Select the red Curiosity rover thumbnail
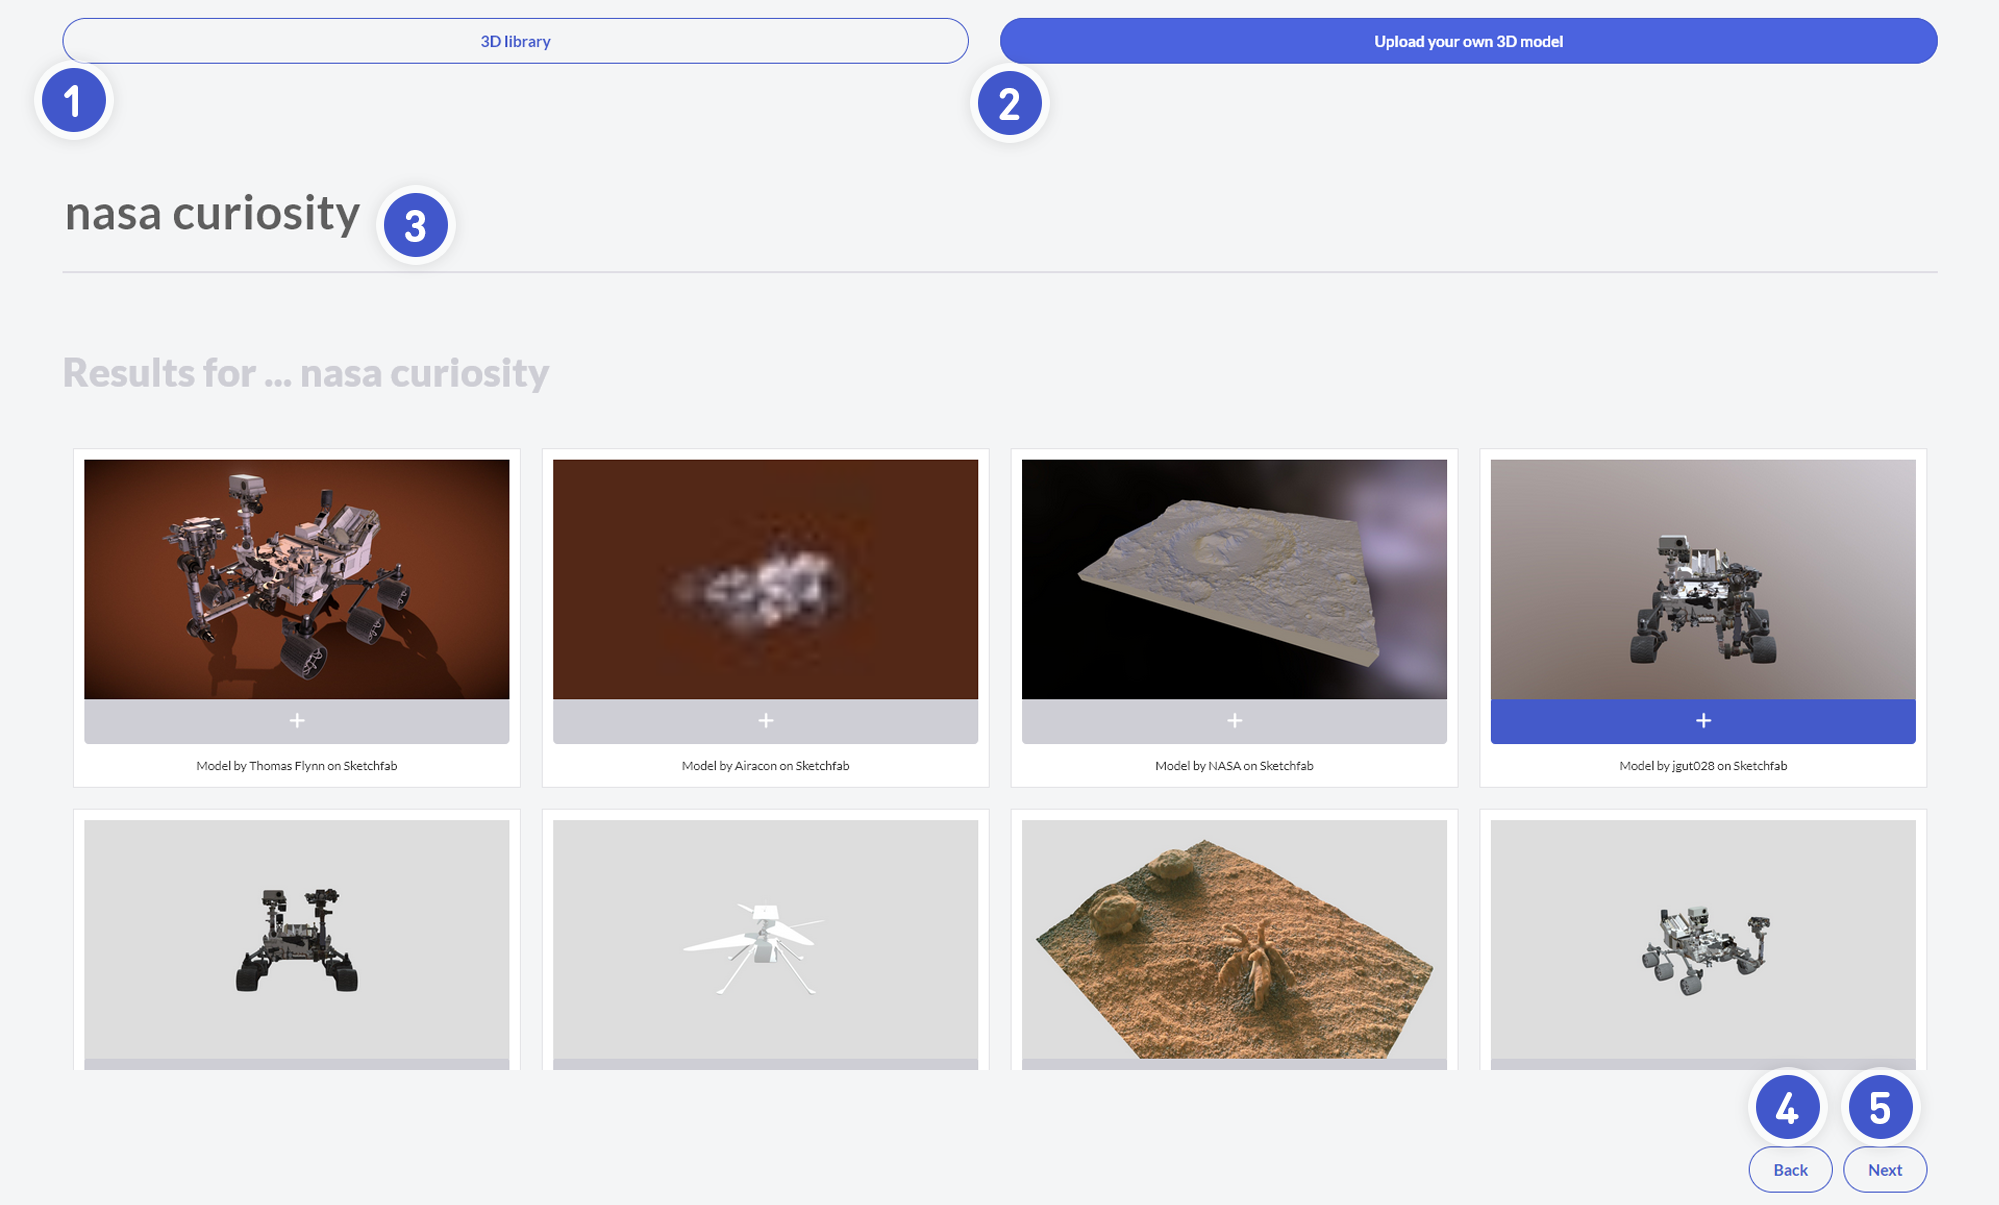Screen dimensions: 1999x1205 point(296,579)
